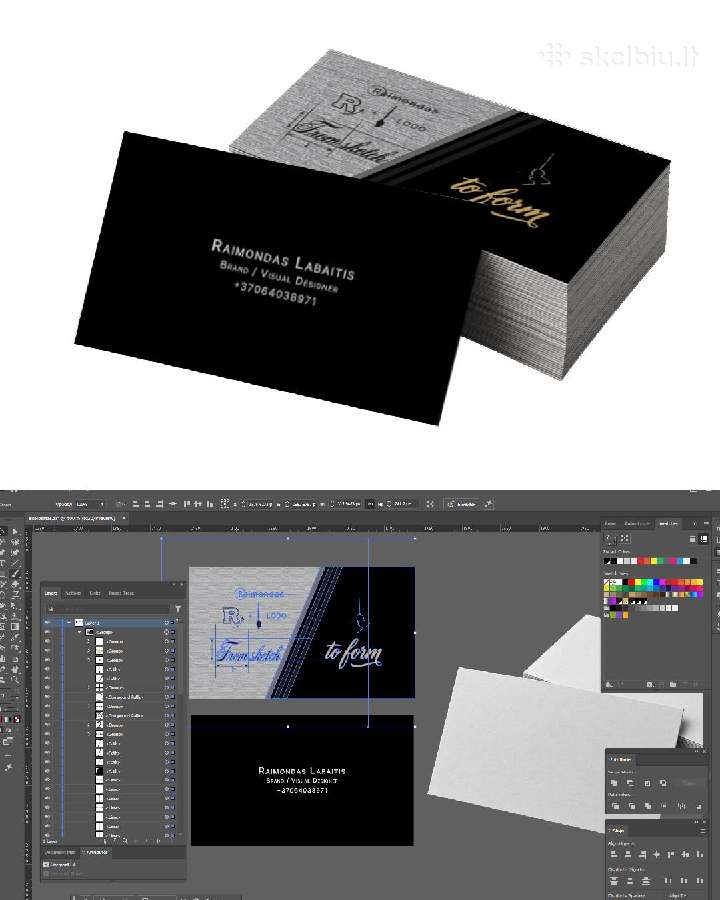
Task: Collapse the Layer 1 disclosure triangle
Action: coord(69,623)
